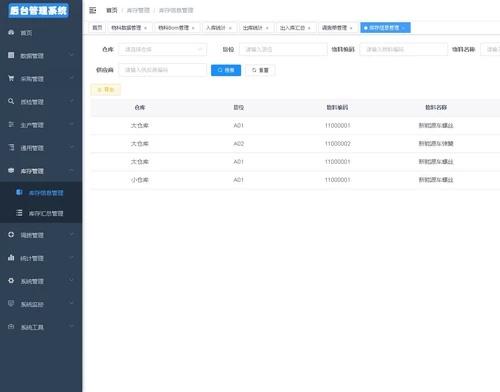
Task: Expand the bar chart menu chevron
Action: point(71,258)
